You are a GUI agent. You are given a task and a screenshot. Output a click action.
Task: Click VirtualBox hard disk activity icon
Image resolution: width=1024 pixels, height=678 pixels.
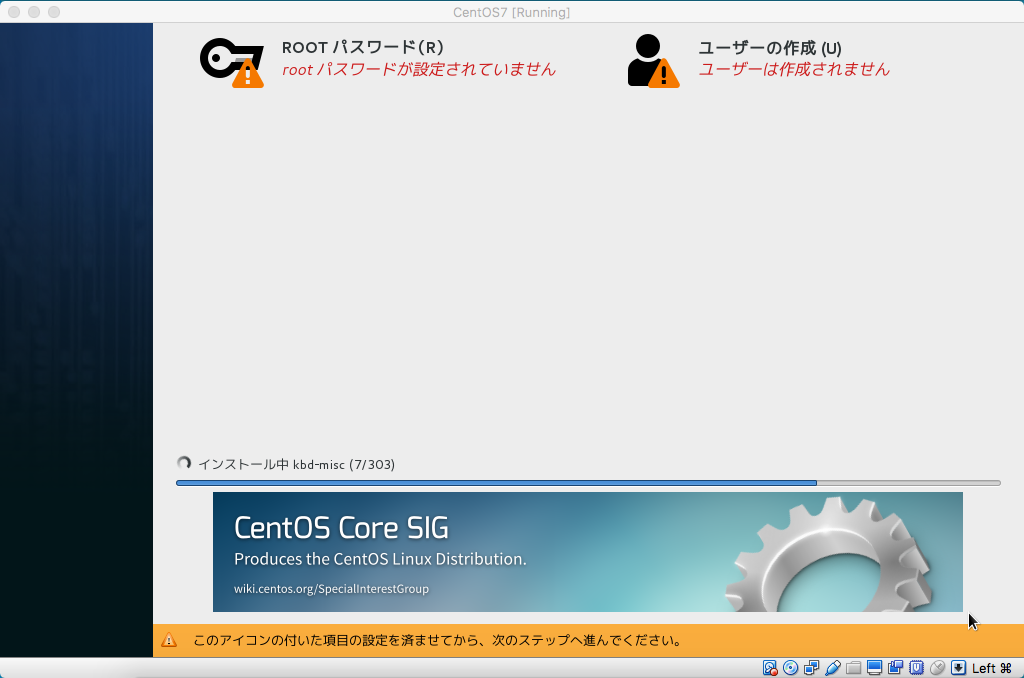(770, 668)
